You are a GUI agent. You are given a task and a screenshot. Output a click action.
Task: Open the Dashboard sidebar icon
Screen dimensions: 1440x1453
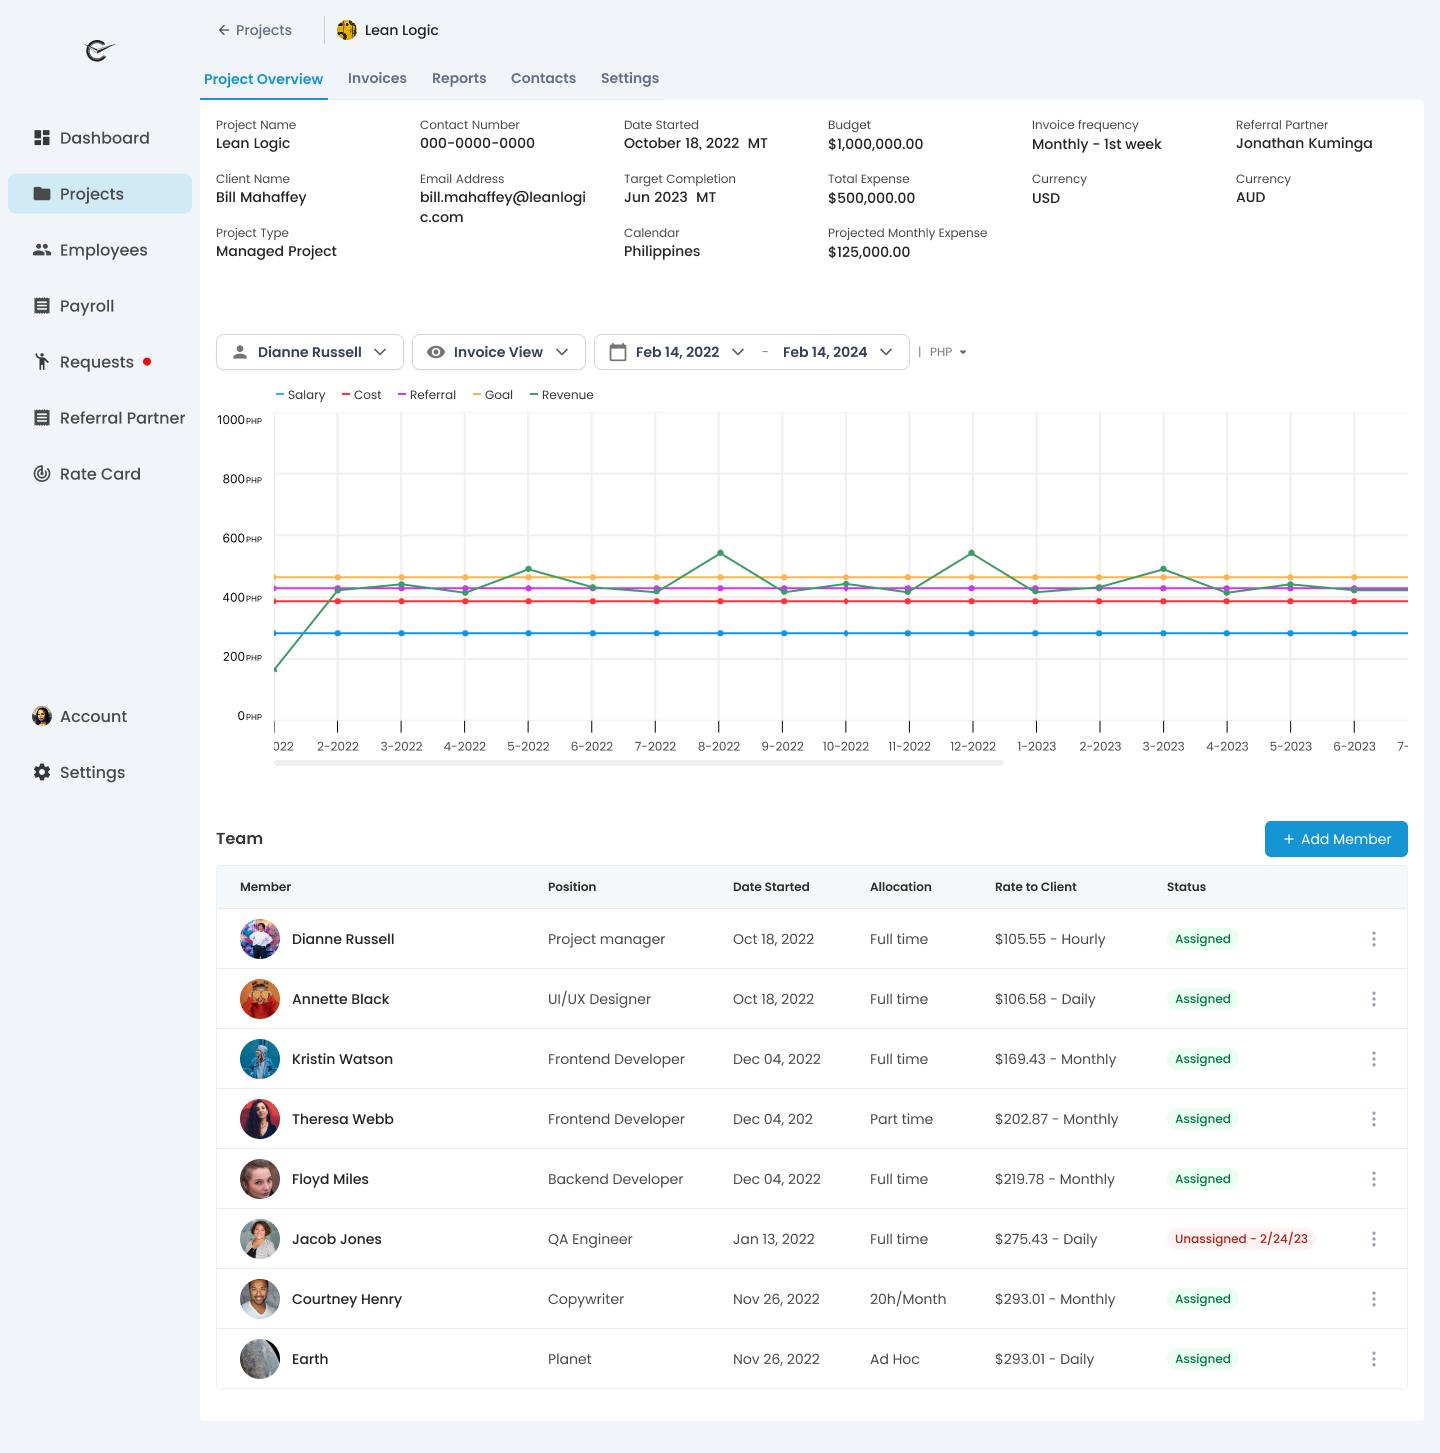pyautogui.click(x=42, y=137)
